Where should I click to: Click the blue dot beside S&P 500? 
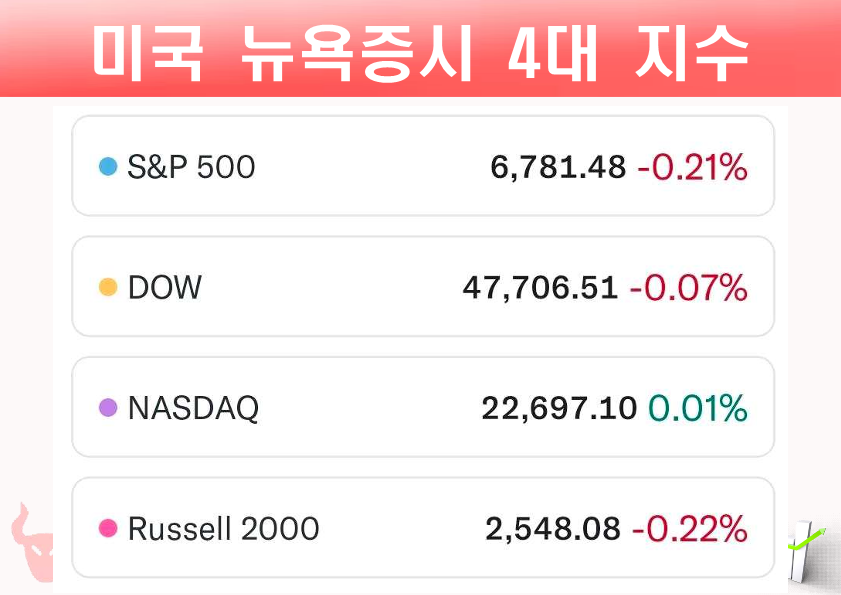(108, 167)
